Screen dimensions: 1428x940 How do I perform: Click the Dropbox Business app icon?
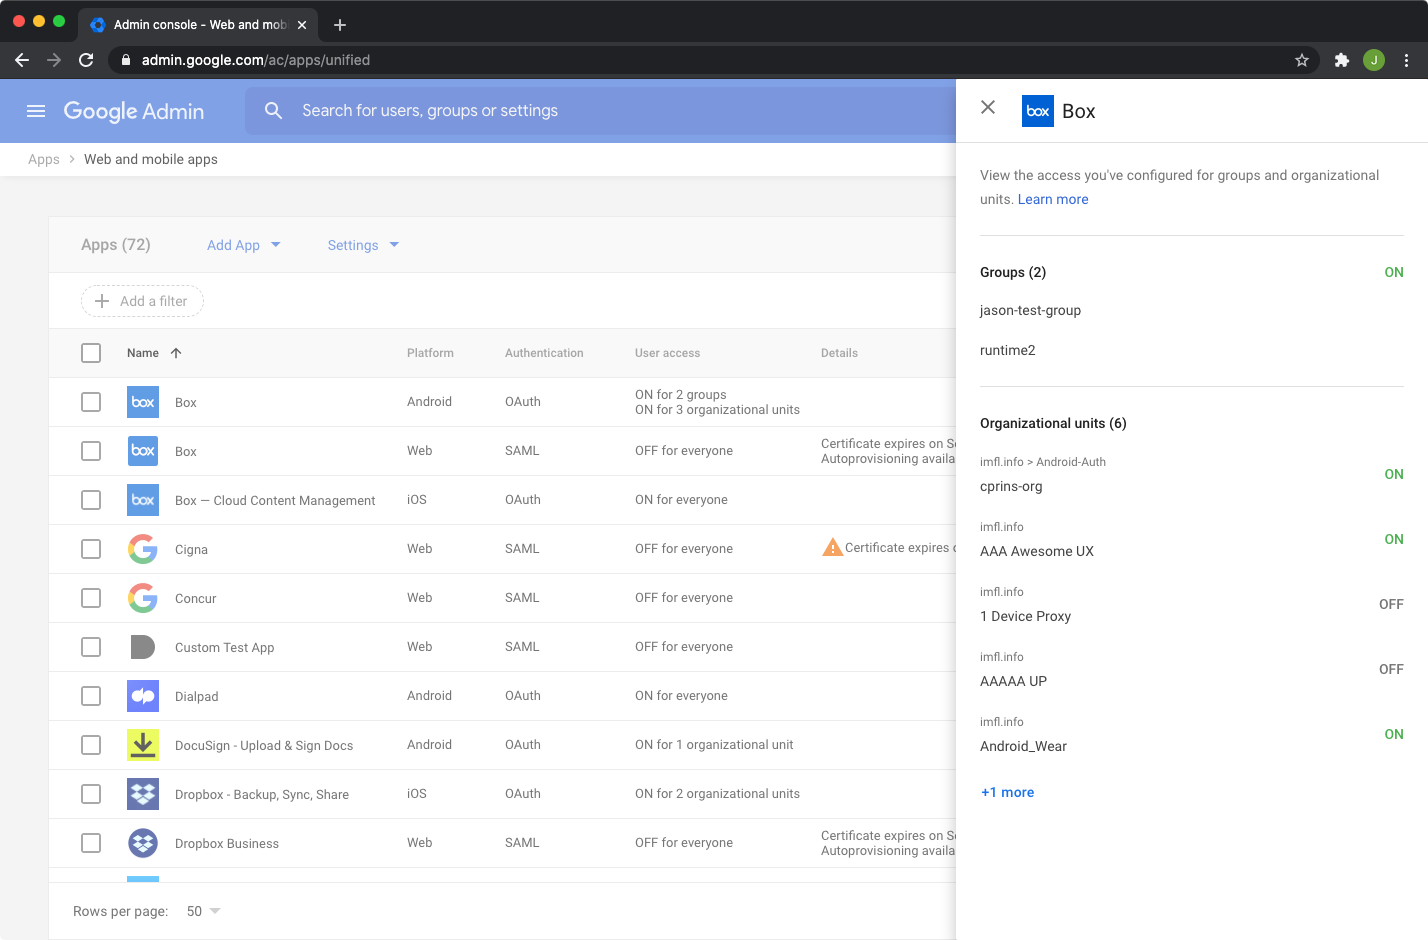click(143, 843)
